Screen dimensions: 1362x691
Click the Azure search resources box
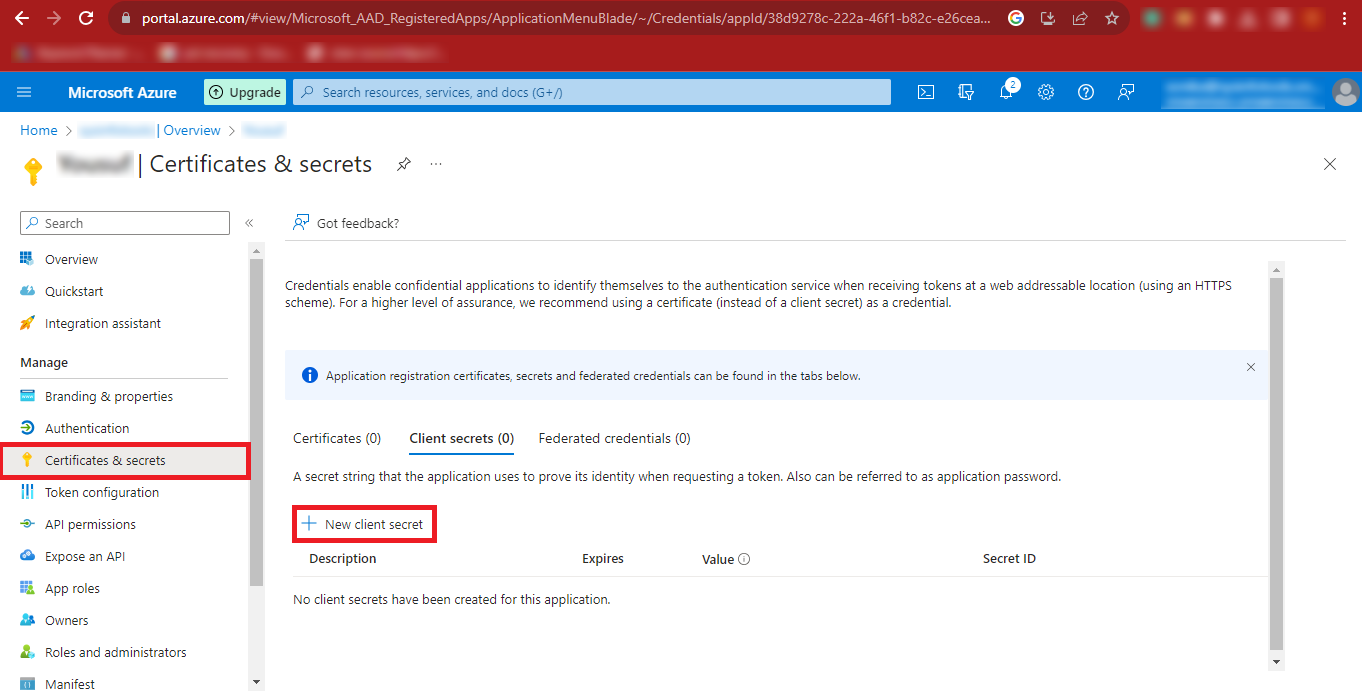[x=592, y=92]
